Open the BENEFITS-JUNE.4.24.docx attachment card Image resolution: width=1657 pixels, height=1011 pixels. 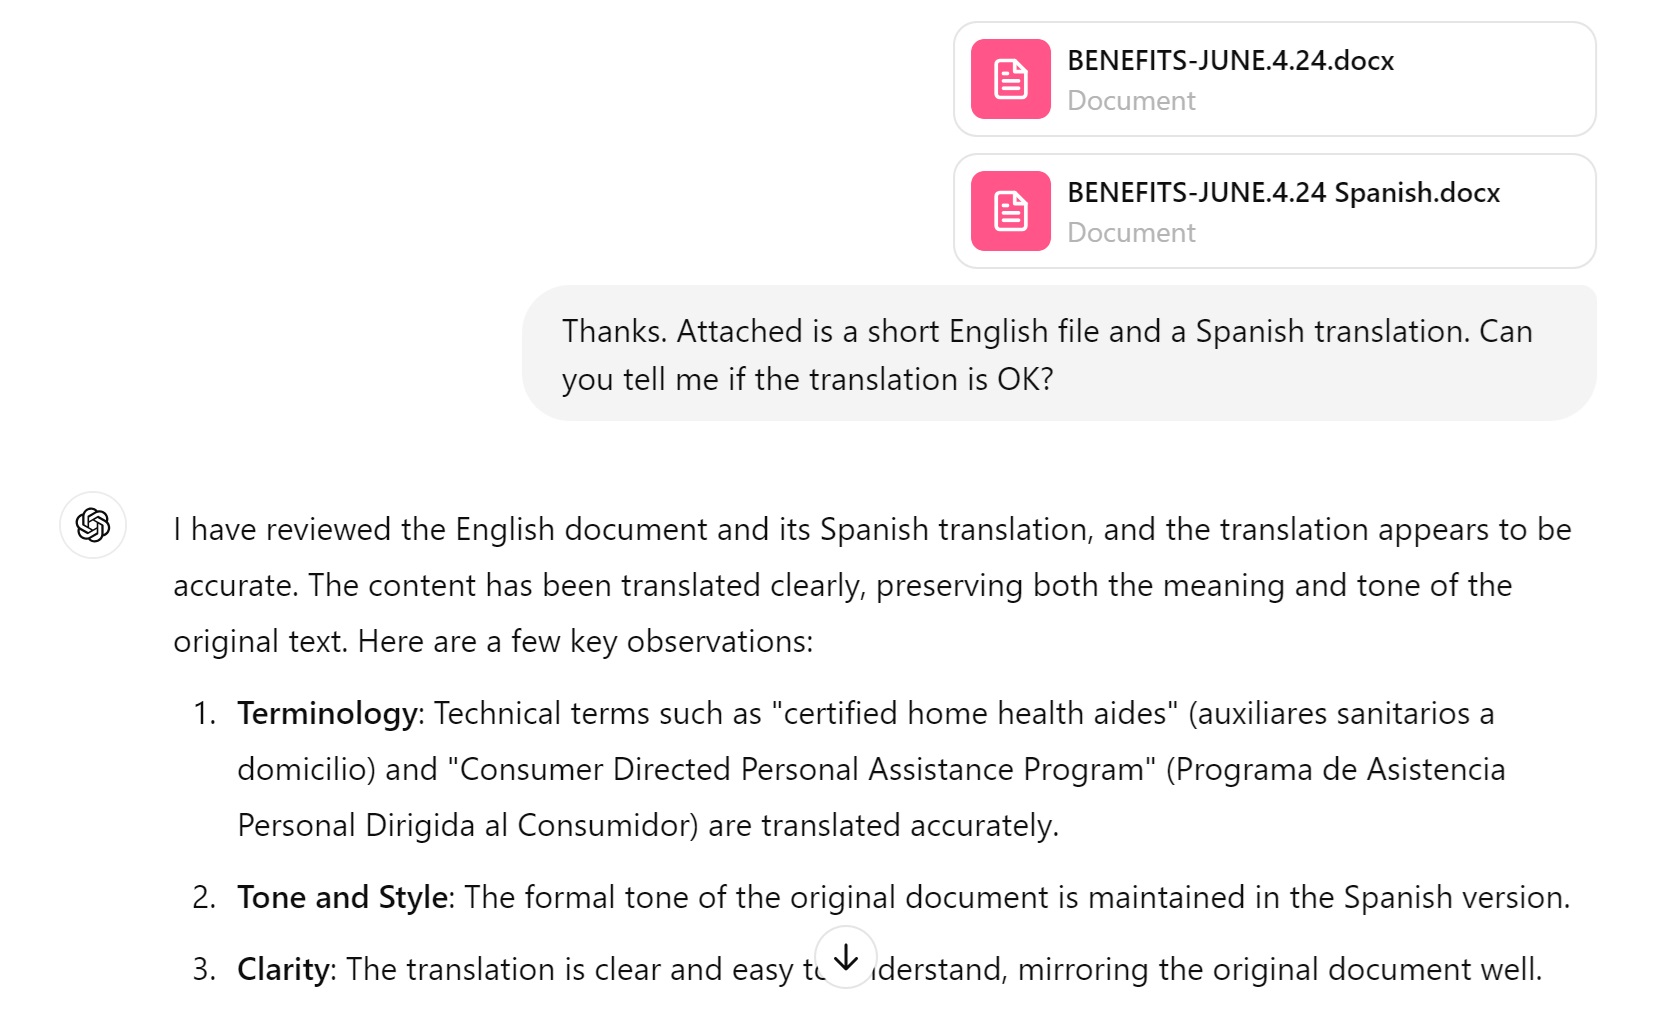click(1273, 79)
